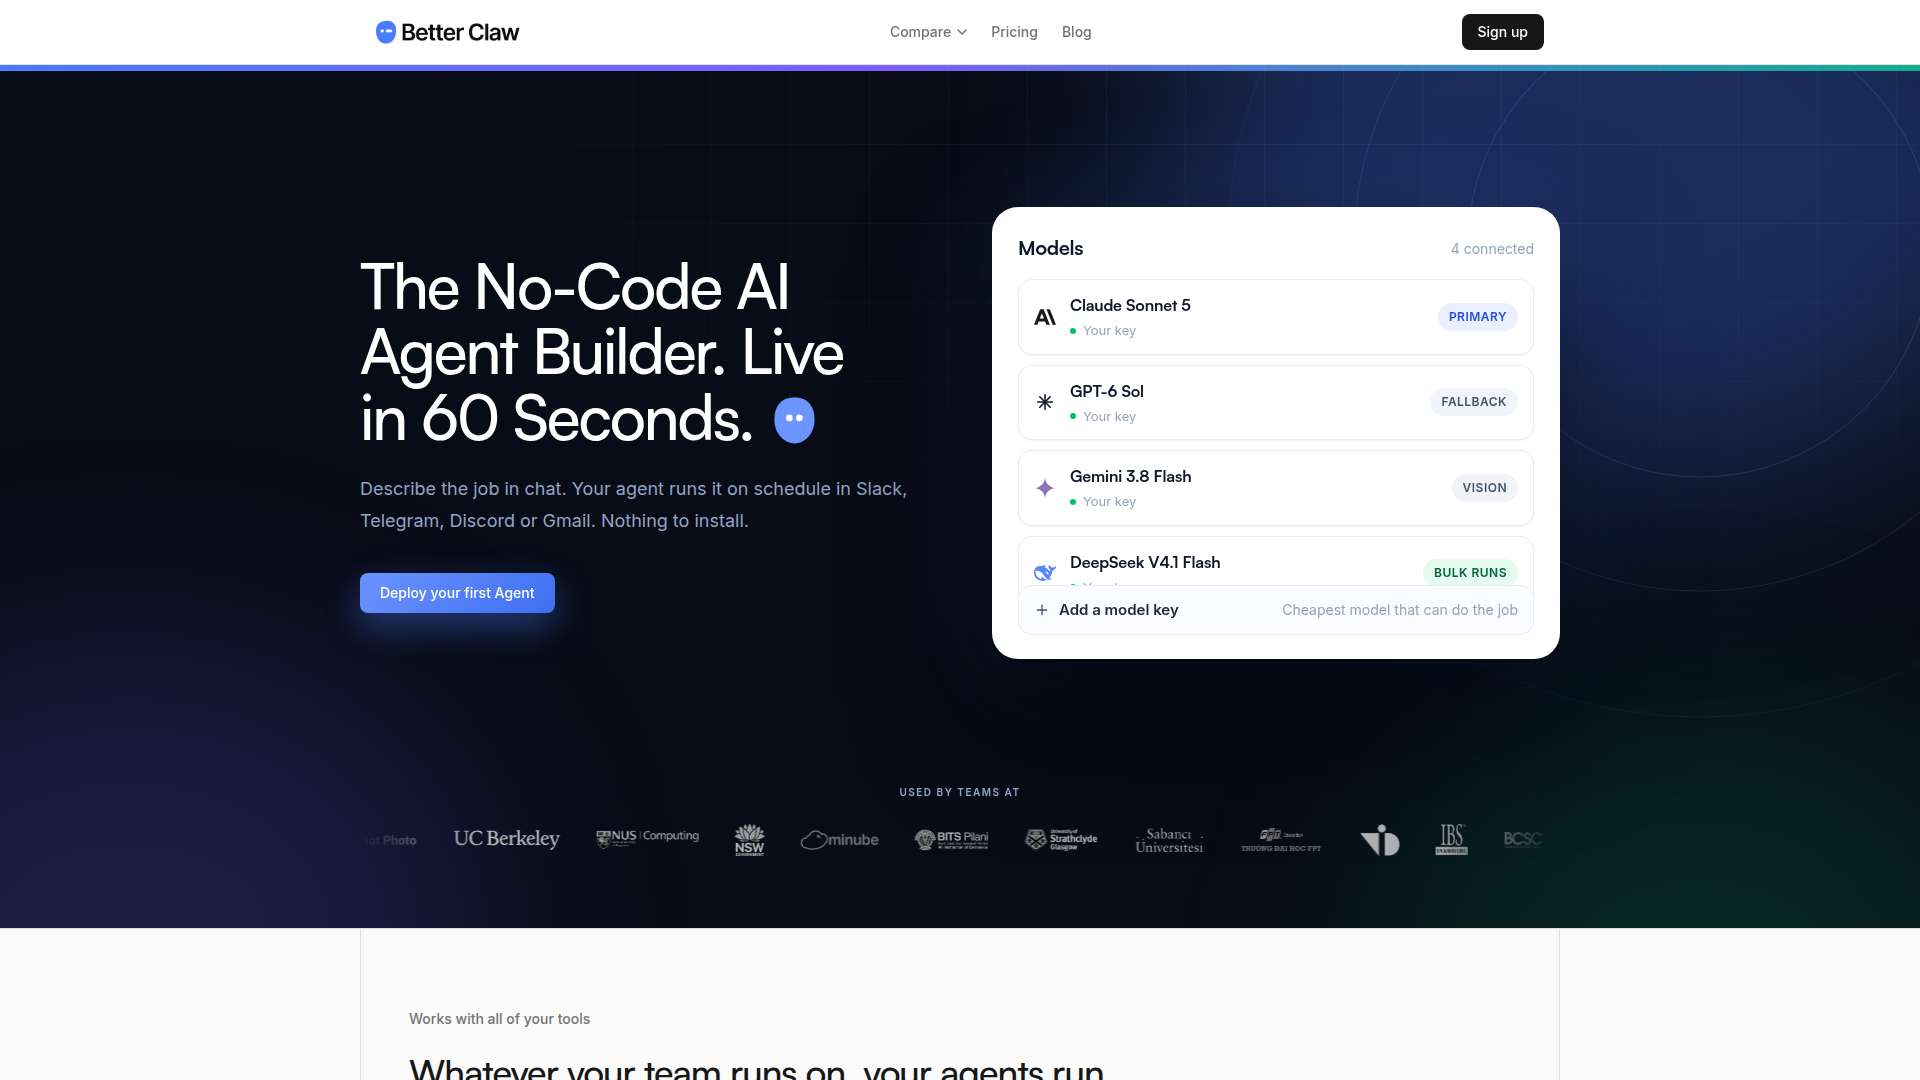1920x1080 pixels.
Task: Open the Pricing page
Action: pyautogui.click(x=1014, y=32)
